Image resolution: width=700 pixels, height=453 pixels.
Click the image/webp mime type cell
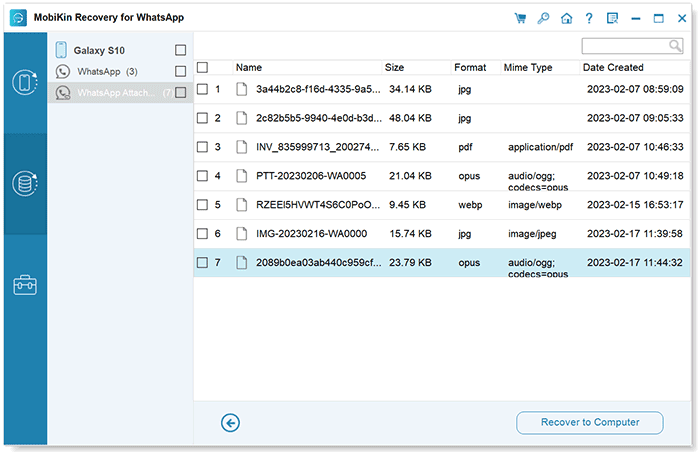click(x=534, y=205)
